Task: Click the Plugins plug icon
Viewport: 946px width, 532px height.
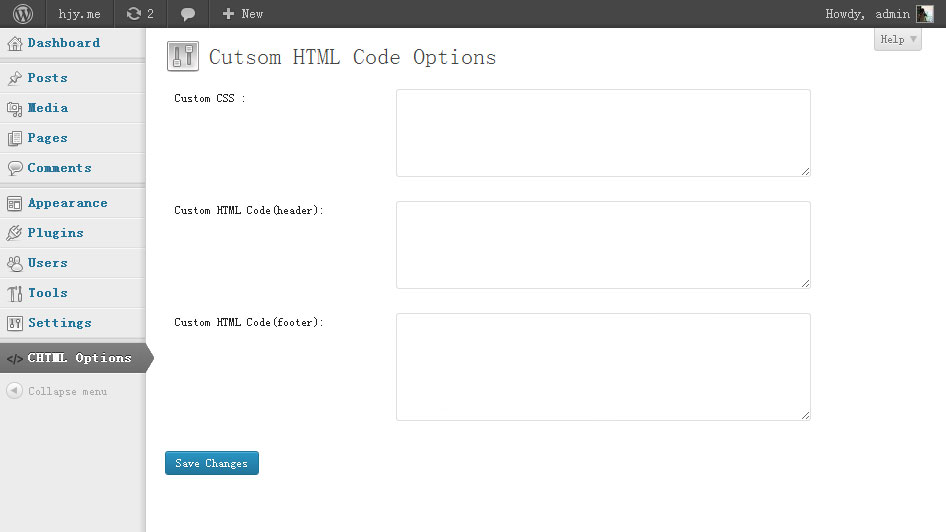Action: tap(14, 233)
